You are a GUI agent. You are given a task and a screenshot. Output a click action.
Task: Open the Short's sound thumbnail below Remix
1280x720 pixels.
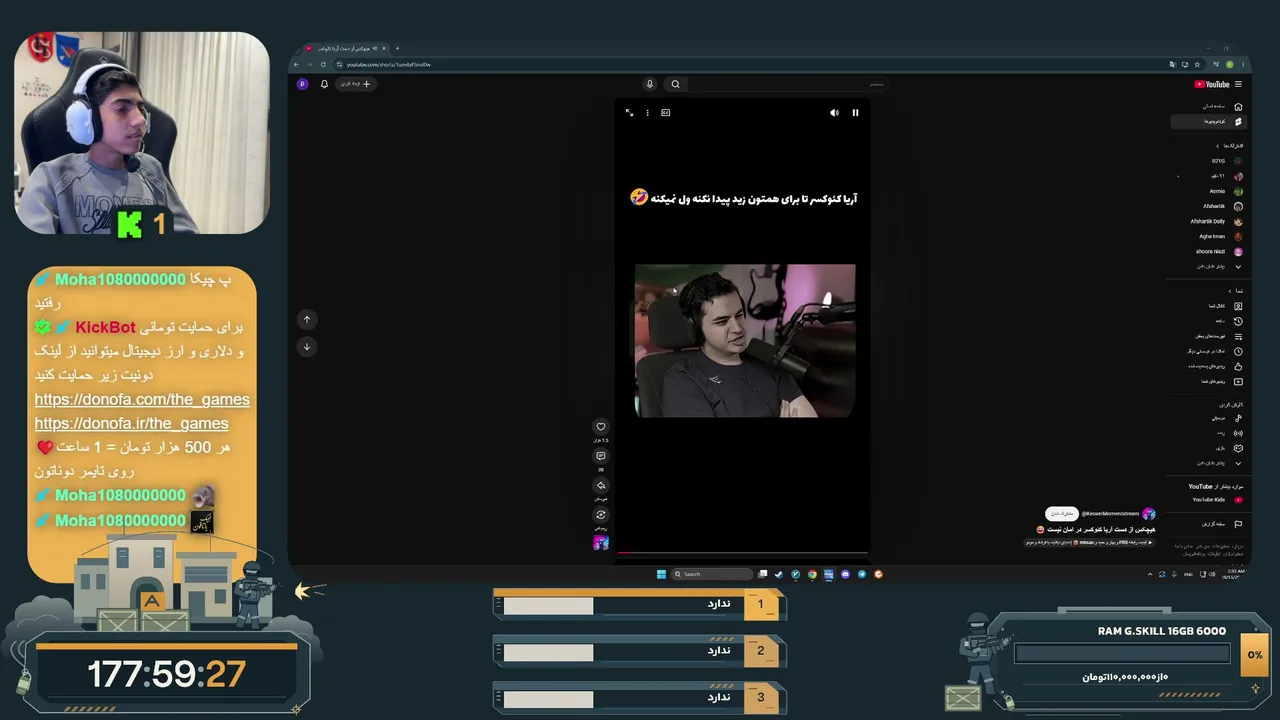[600, 543]
